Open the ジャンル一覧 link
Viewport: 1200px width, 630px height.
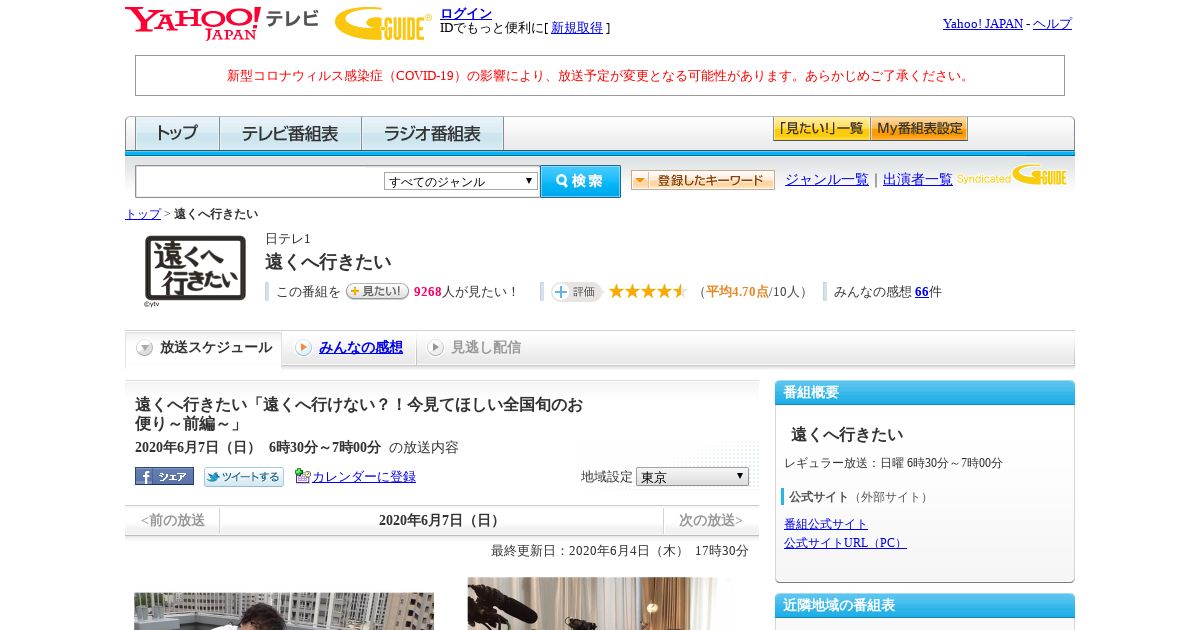point(827,179)
